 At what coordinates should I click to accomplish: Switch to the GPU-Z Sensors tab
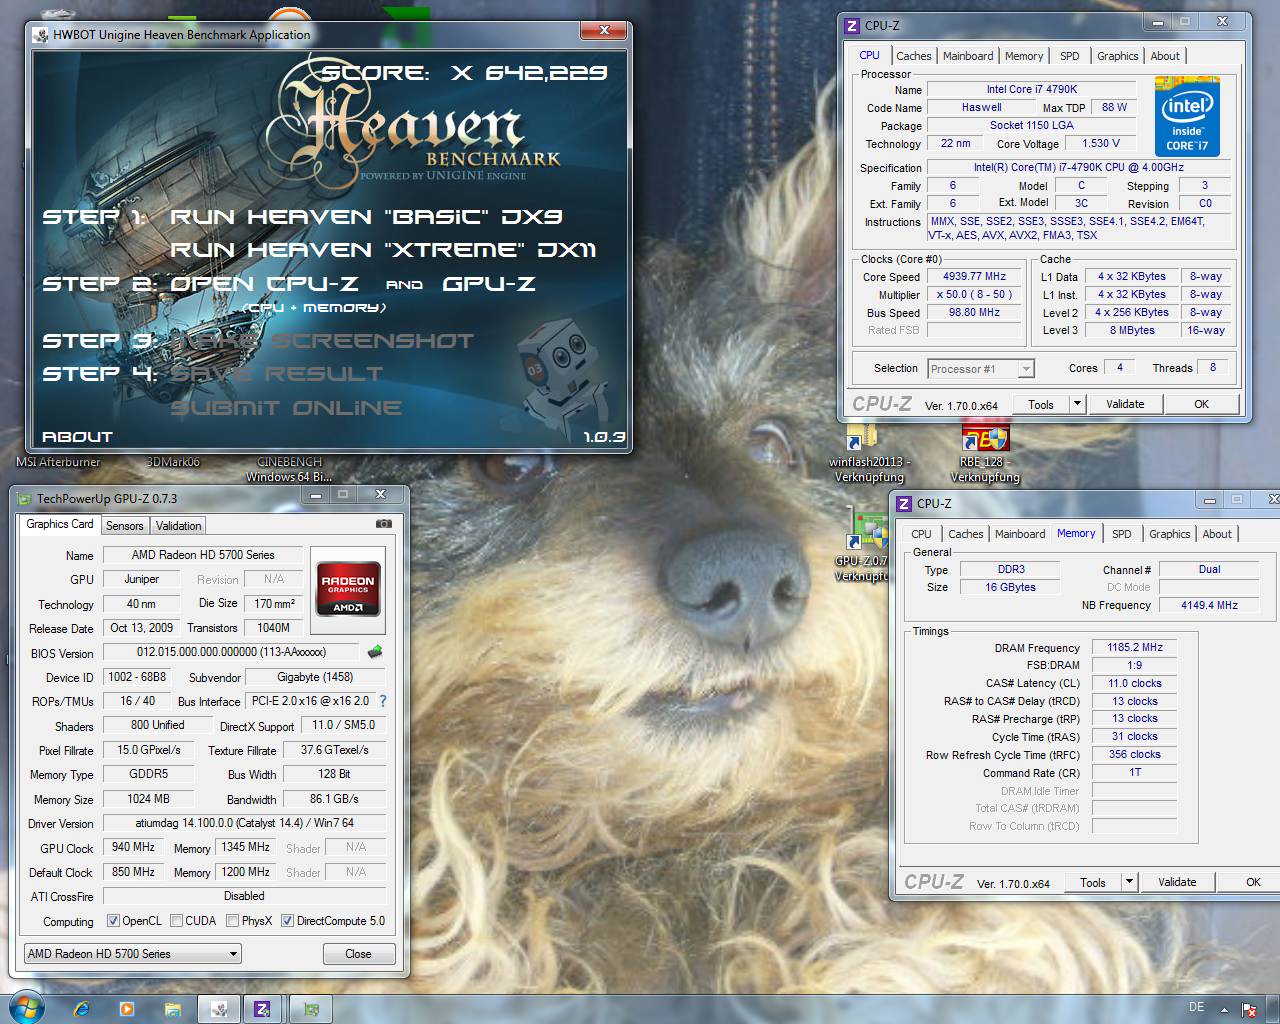125,526
